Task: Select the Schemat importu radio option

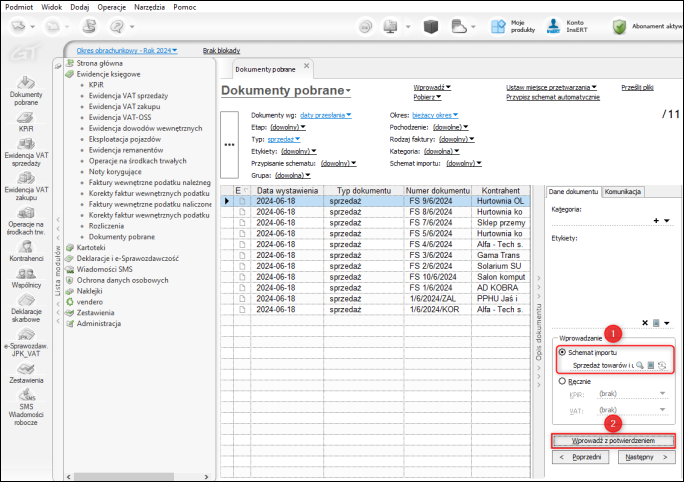Action: coord(560,353)
